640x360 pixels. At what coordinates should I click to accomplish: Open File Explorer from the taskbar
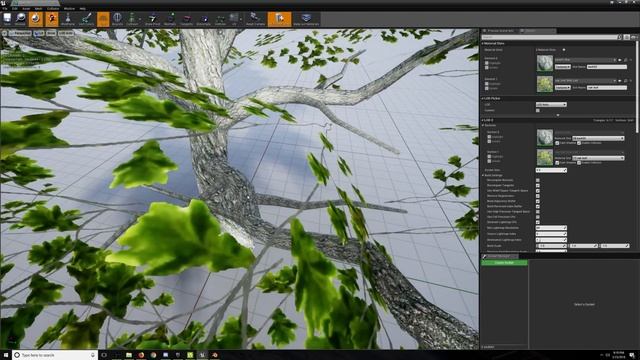(129, 355)
